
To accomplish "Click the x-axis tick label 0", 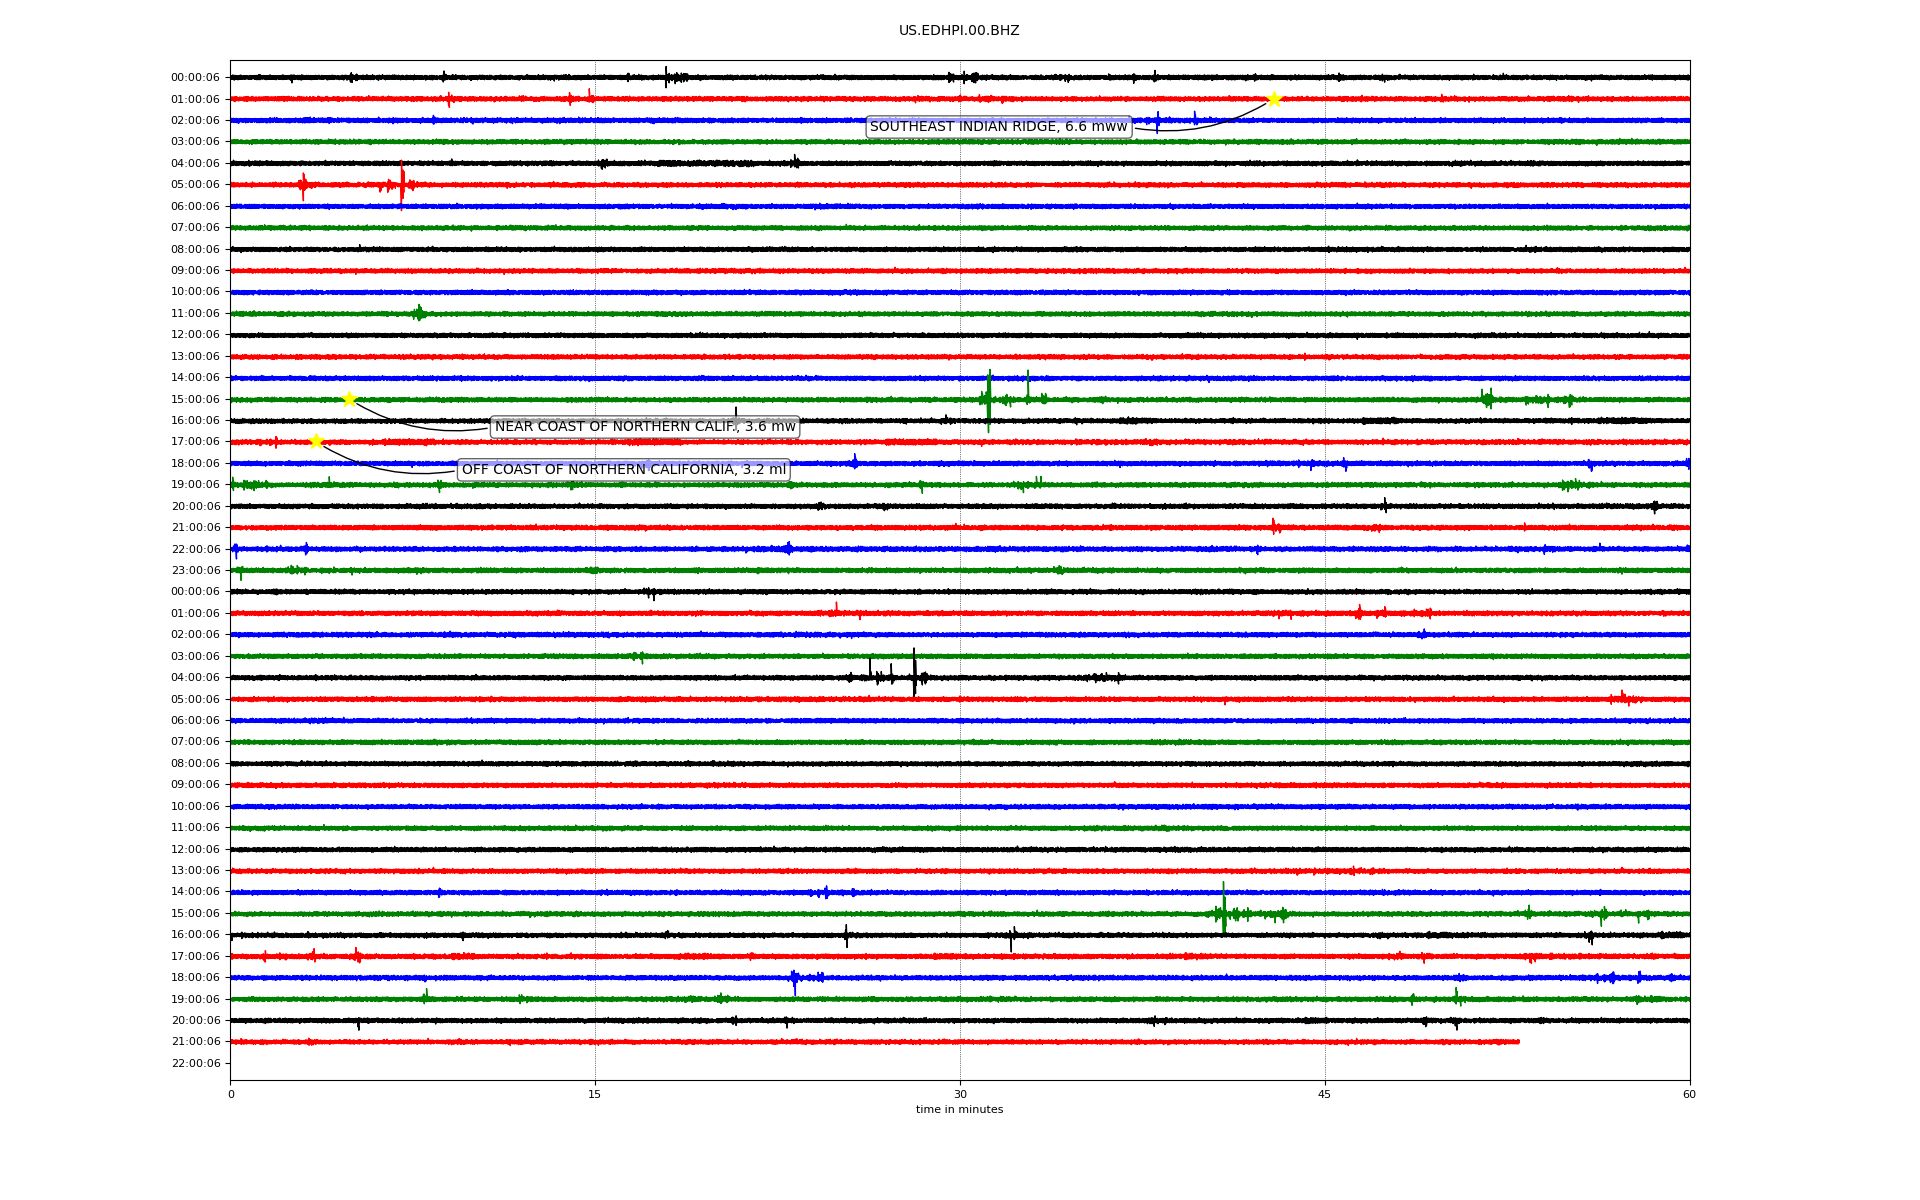I will coord(231,1094).
